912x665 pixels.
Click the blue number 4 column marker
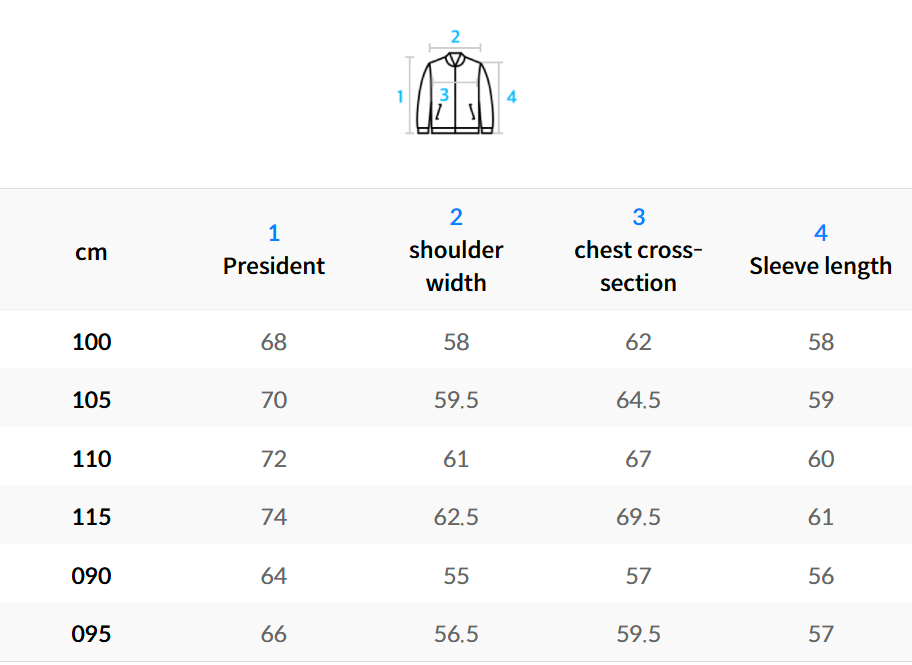pos(820,233)
